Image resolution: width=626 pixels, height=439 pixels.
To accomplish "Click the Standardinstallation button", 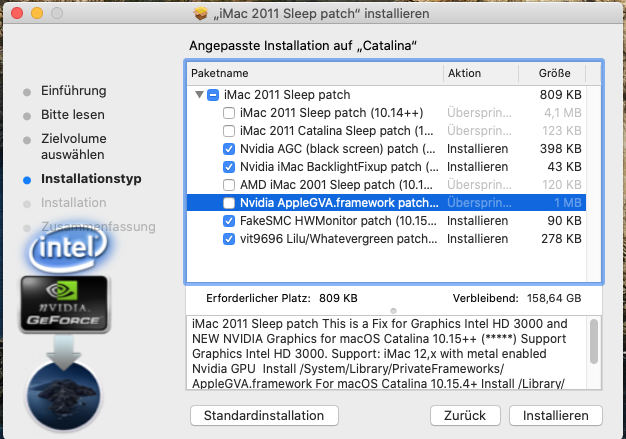I will tap(264, 415).
